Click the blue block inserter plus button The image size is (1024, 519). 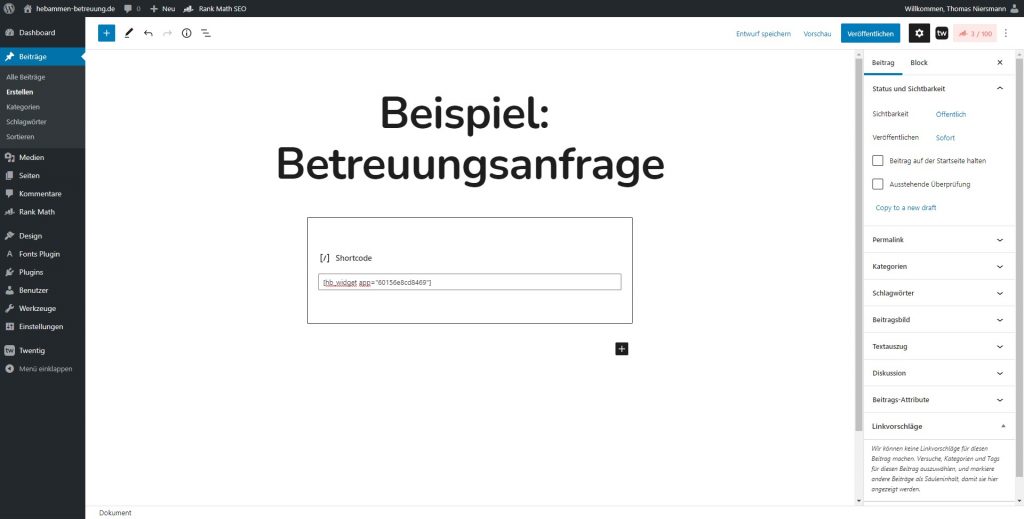106,33
